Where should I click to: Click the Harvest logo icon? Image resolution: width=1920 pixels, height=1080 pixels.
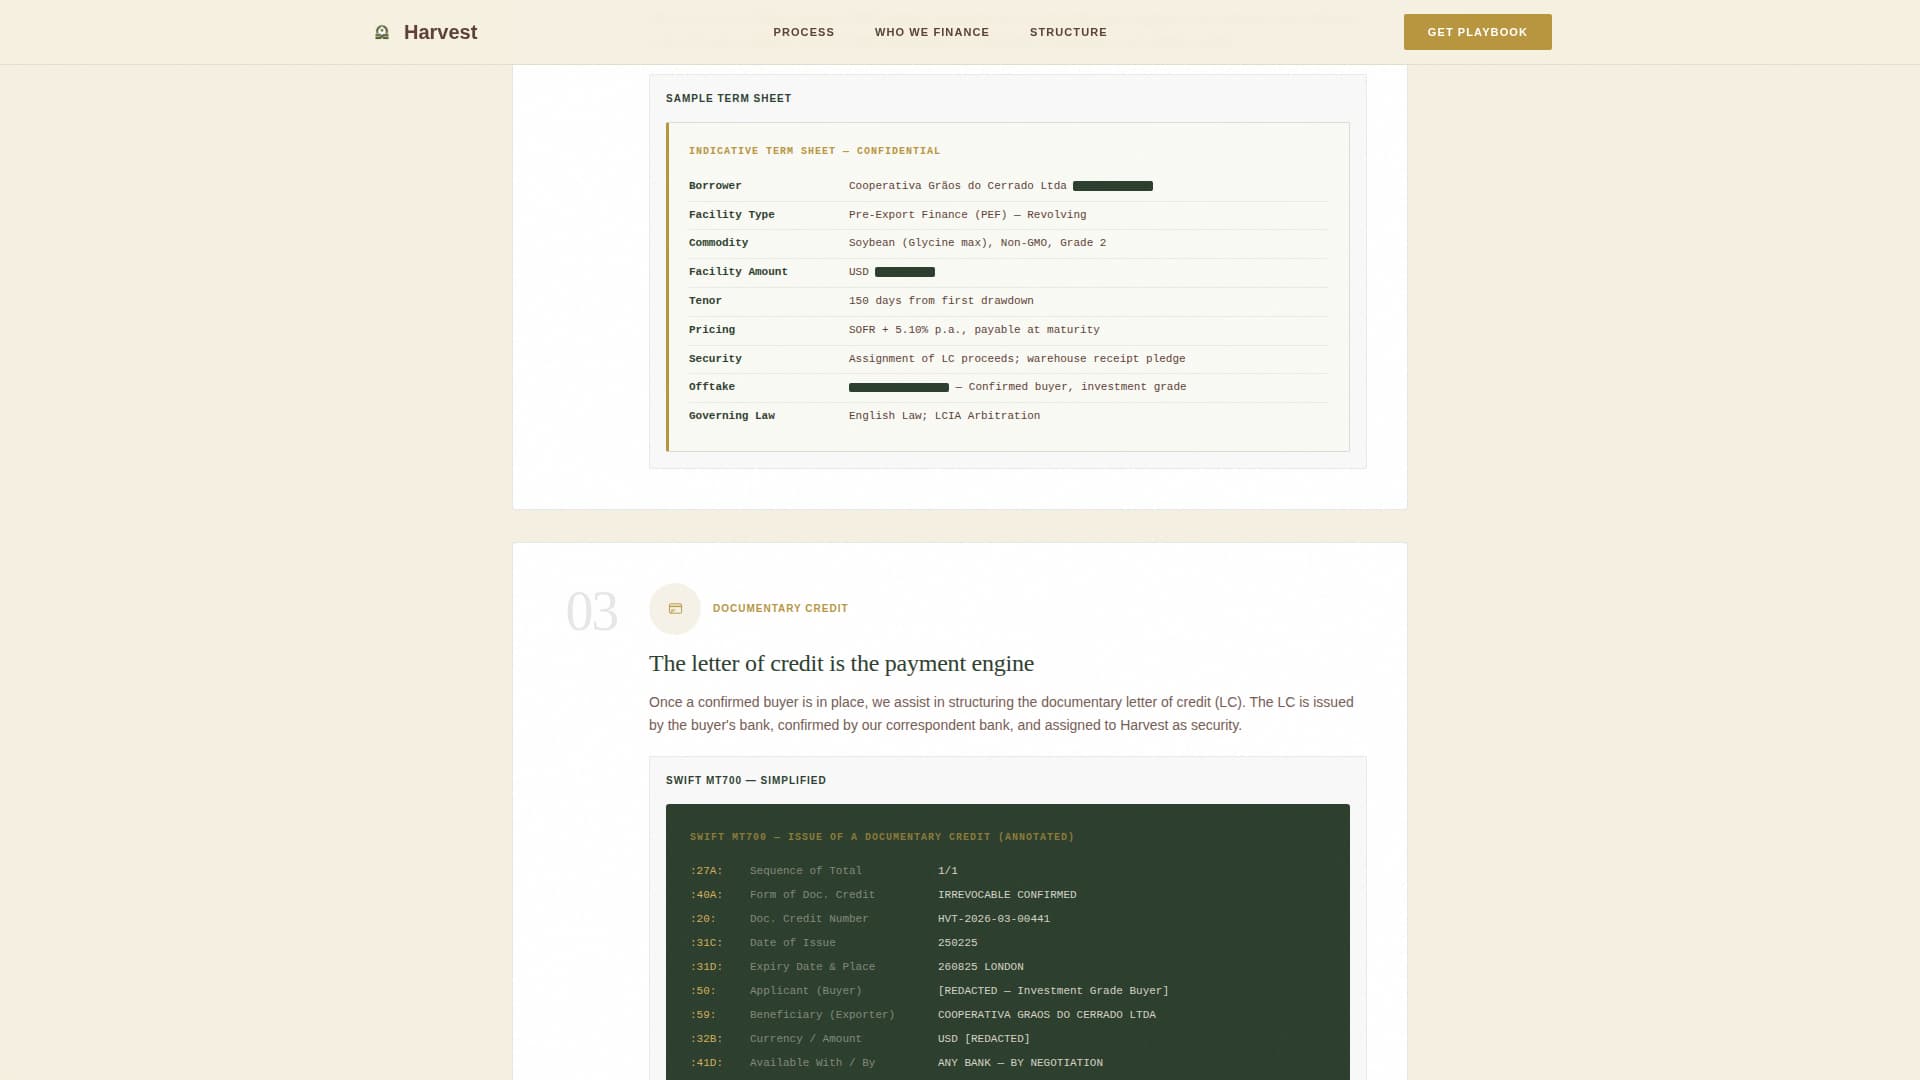[381, 32]
